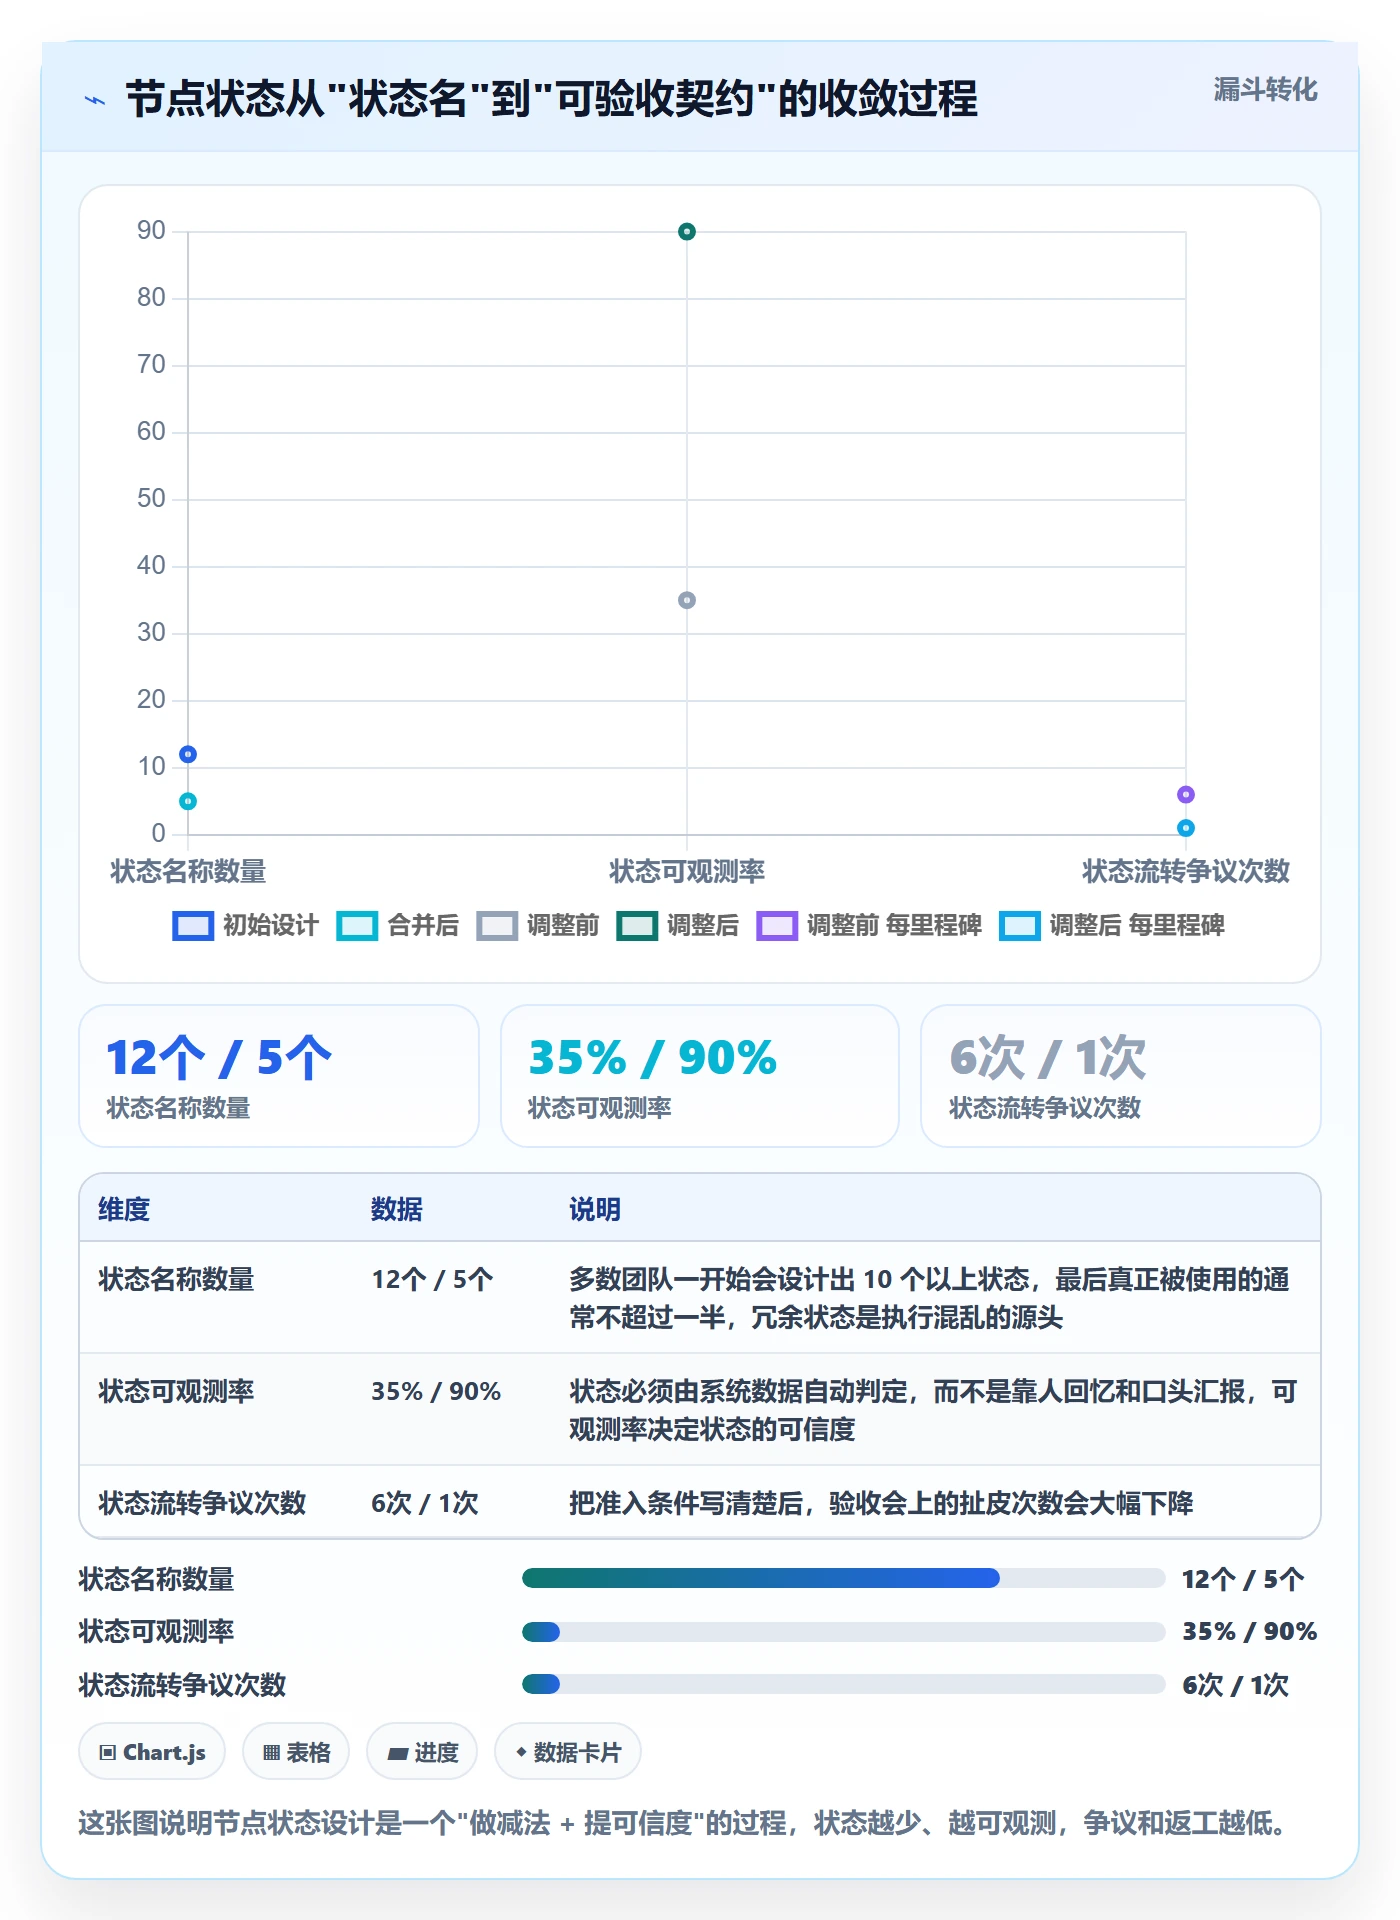The image size is (1400, 1920).
Task: Click the light blue data point at 1
Action: click(x=1186, y=828)
